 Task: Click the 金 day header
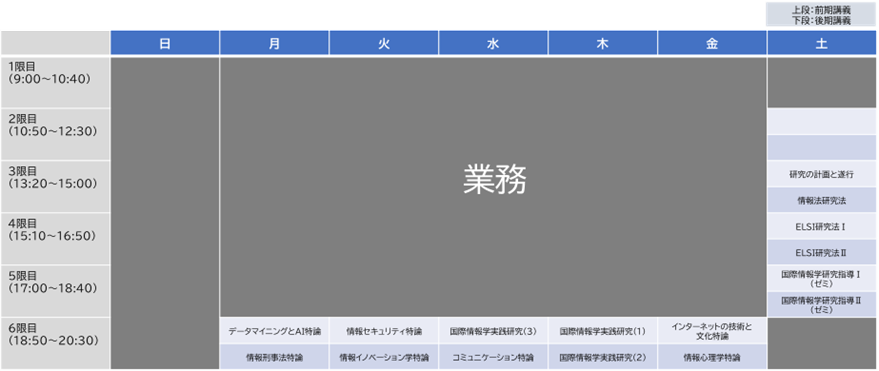[712, 43]
